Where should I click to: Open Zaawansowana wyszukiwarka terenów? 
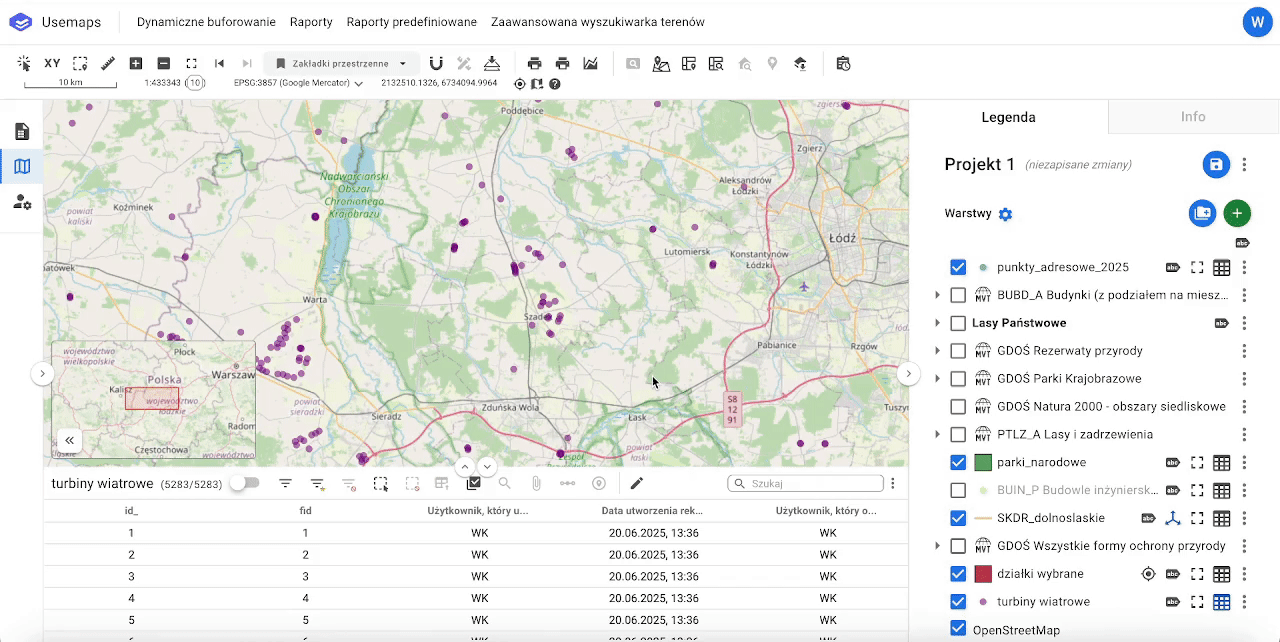pyautogui.click(x=597, y=22)
